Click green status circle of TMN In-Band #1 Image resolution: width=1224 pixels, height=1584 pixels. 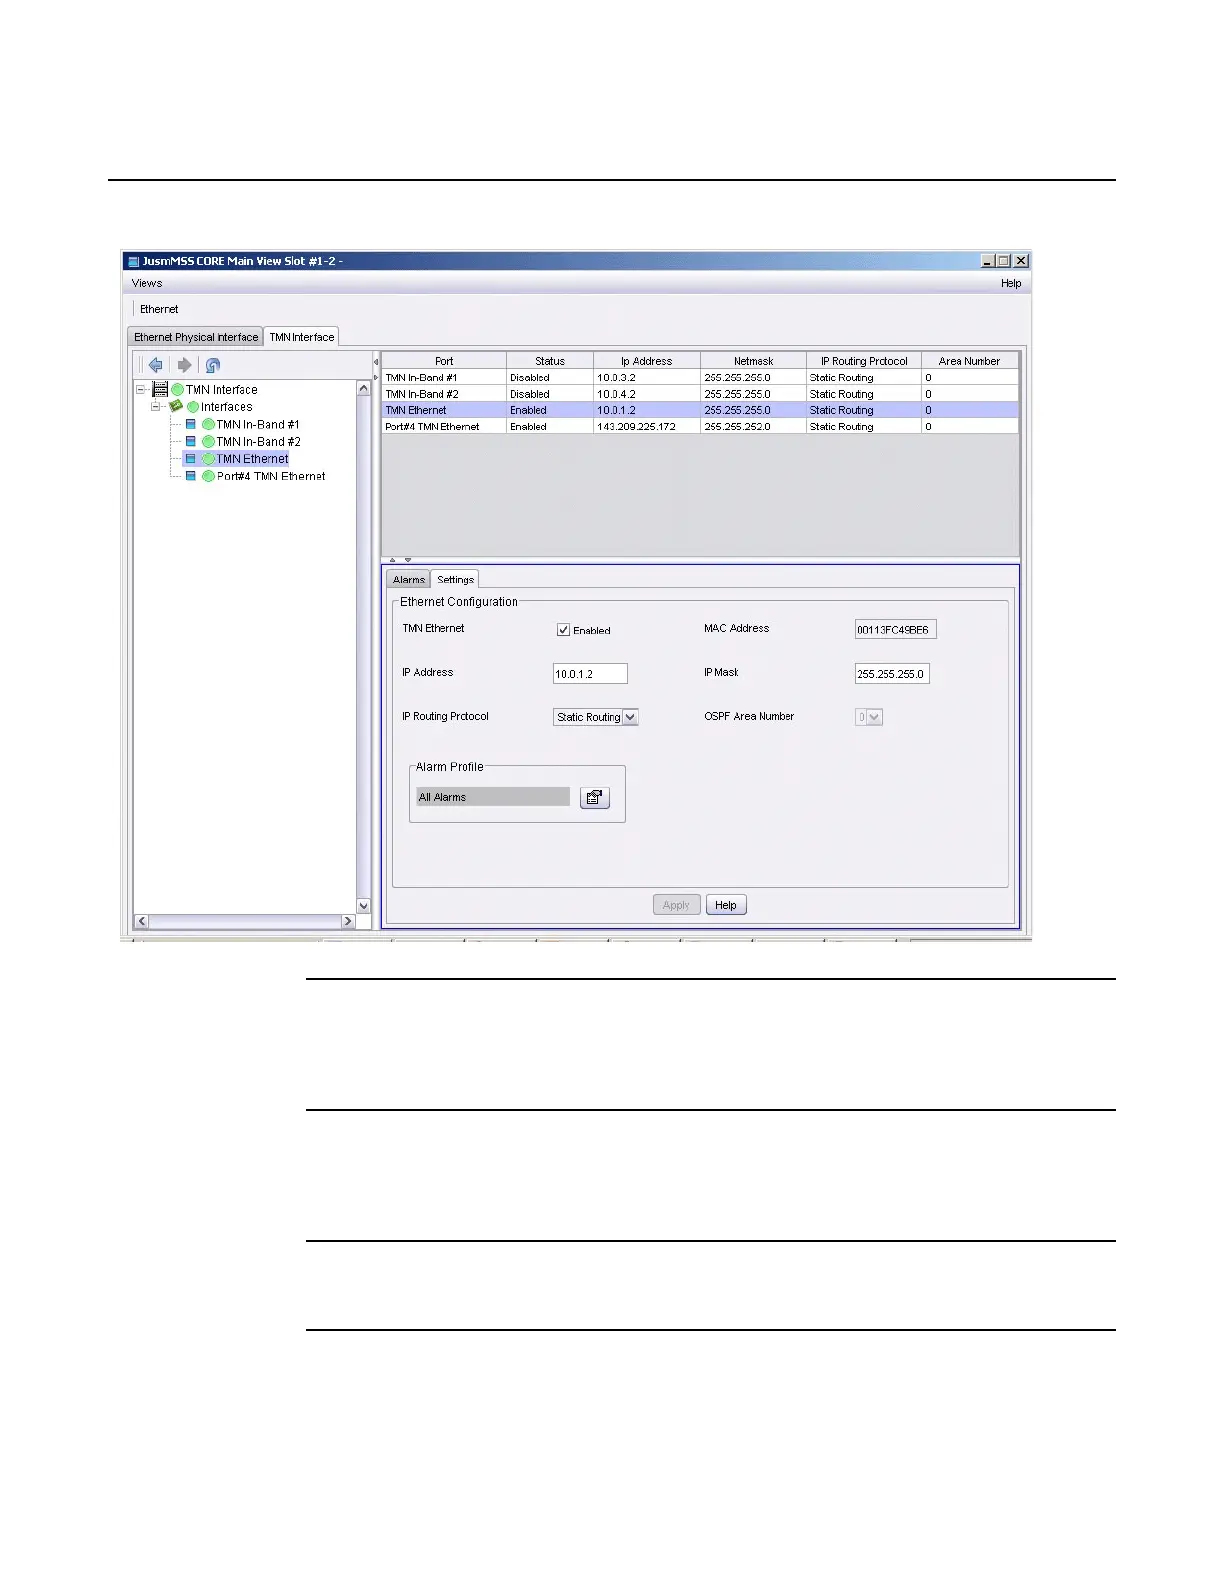point(208,425)
